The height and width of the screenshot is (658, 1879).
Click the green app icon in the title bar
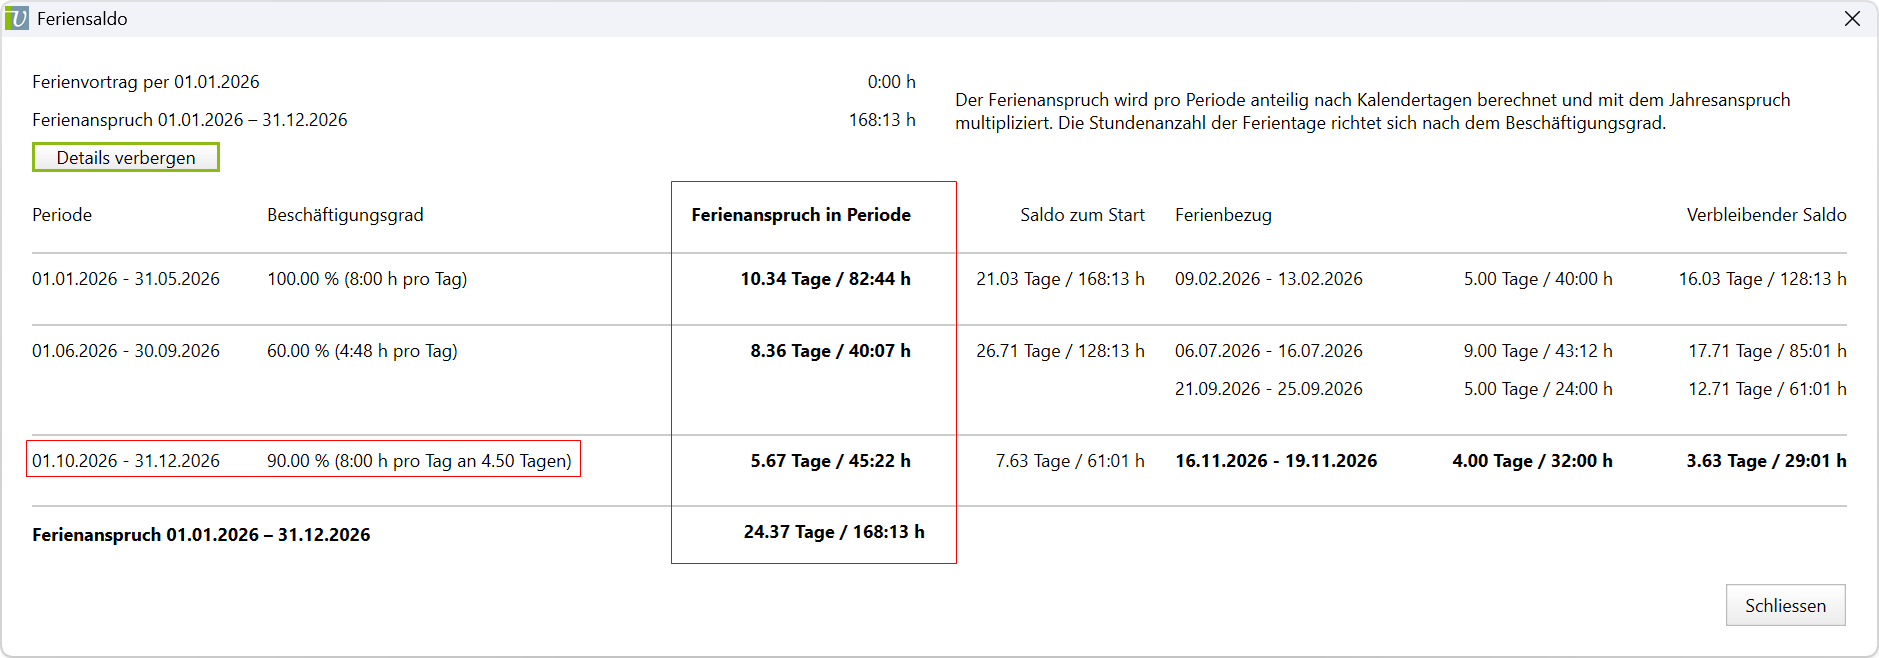click(17, 18)
